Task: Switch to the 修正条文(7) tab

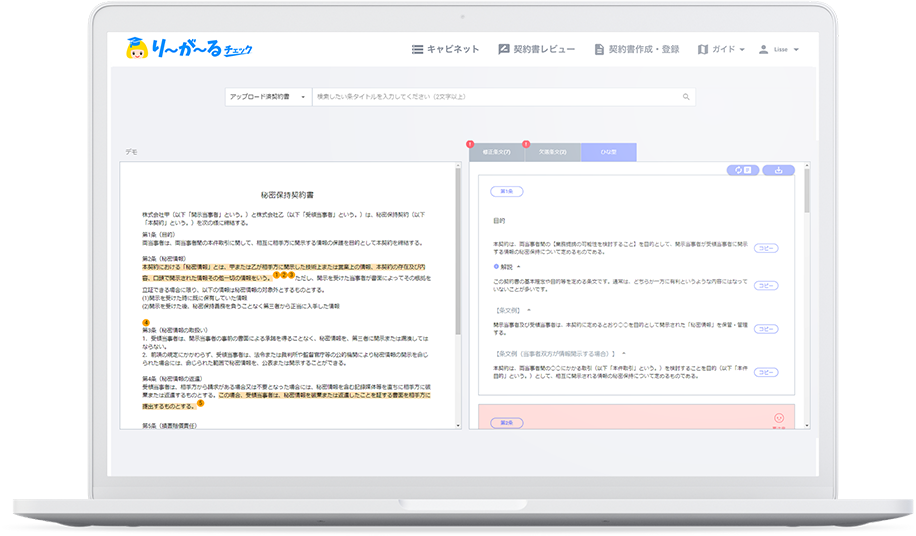Action: pos(497,152)
